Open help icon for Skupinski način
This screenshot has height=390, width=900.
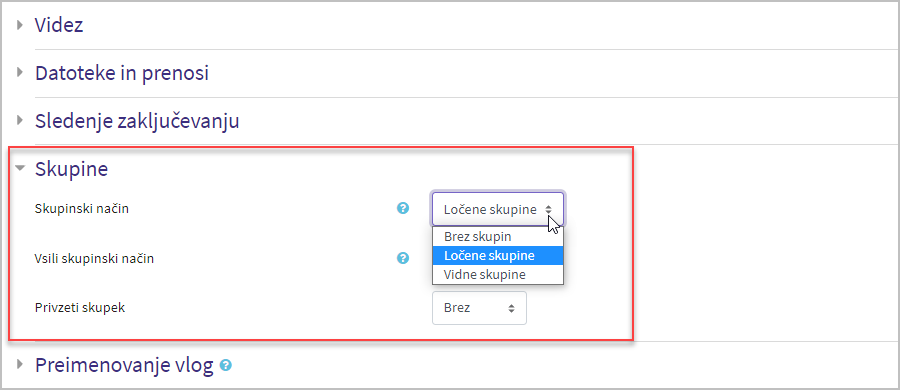click(x=403, y=208)
